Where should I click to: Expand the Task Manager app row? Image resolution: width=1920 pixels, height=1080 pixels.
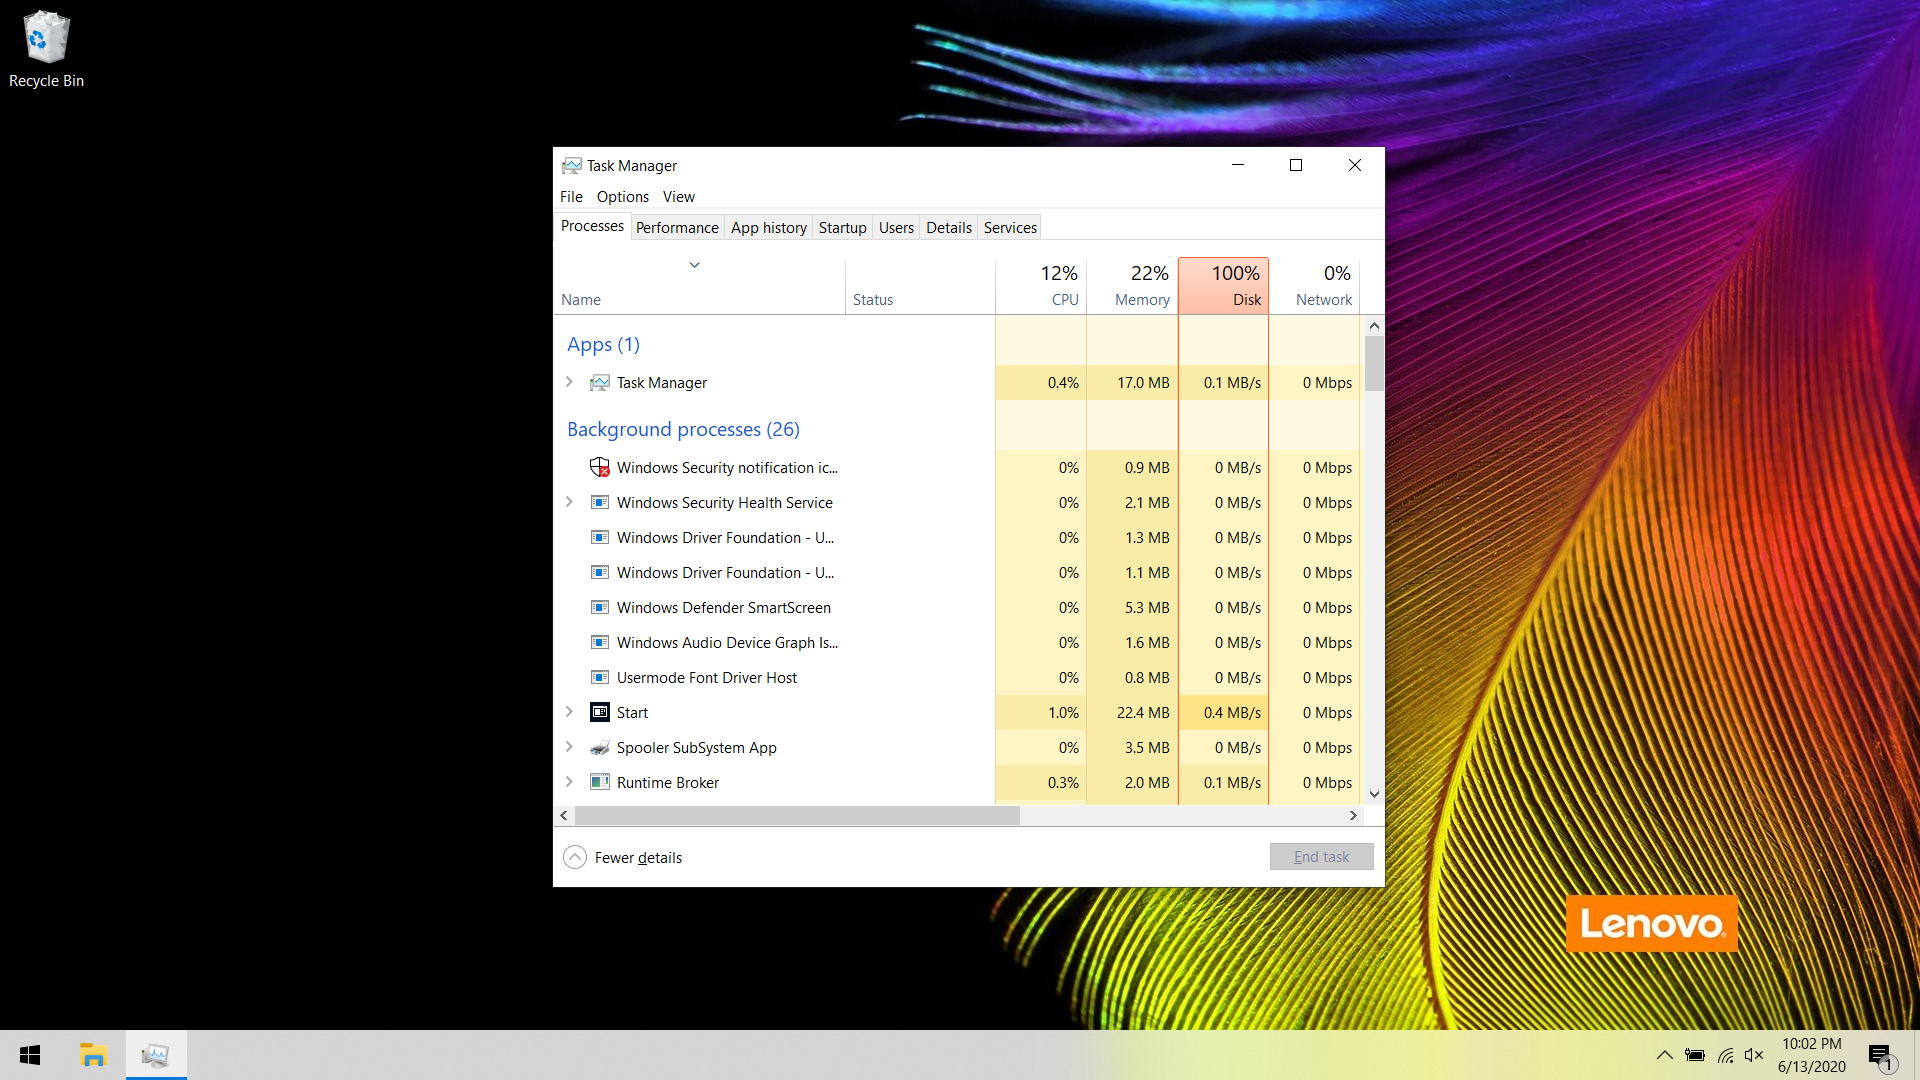(569, 382)
